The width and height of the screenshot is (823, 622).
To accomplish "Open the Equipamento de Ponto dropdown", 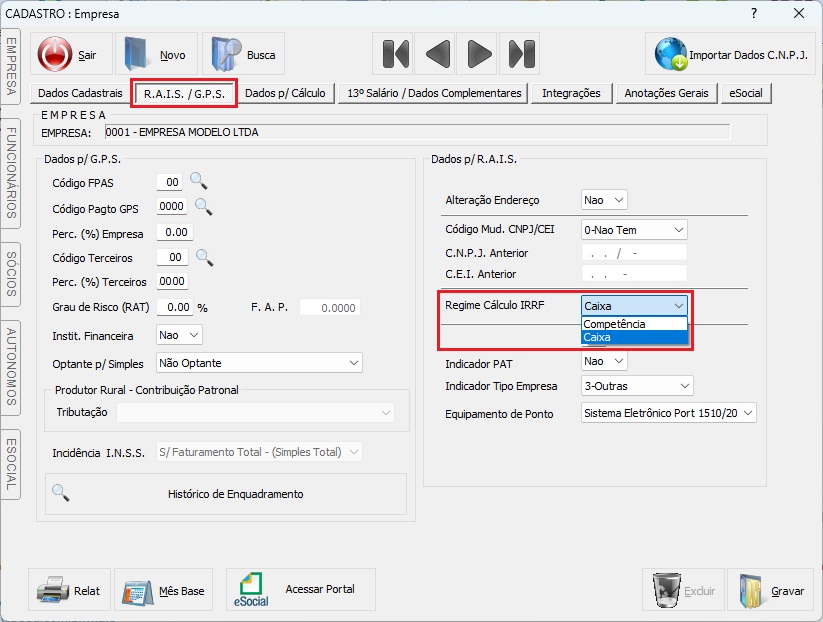I will (747, 412).
